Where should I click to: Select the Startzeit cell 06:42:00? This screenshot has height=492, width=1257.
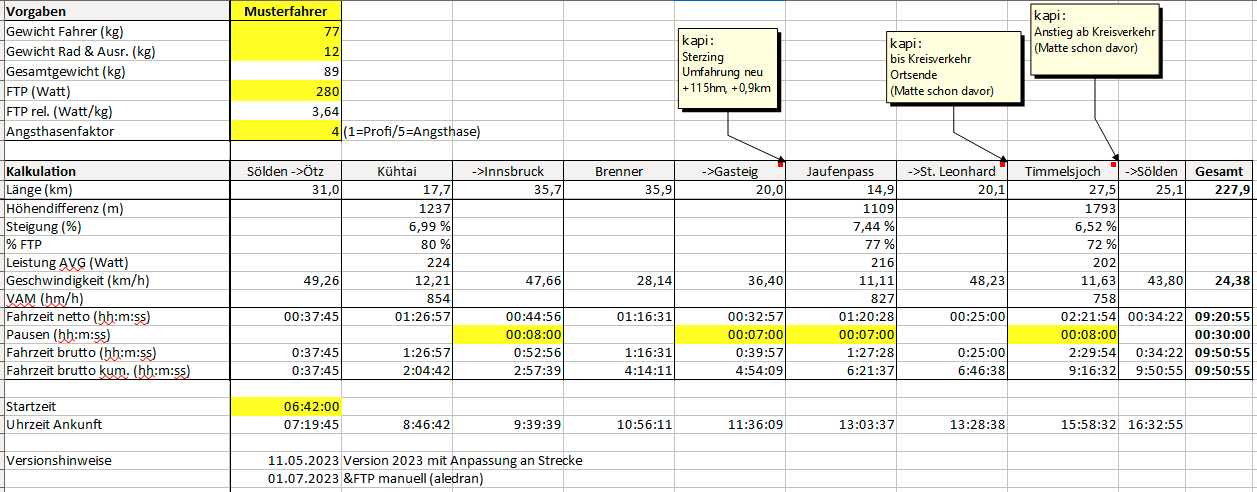(286, 406)
